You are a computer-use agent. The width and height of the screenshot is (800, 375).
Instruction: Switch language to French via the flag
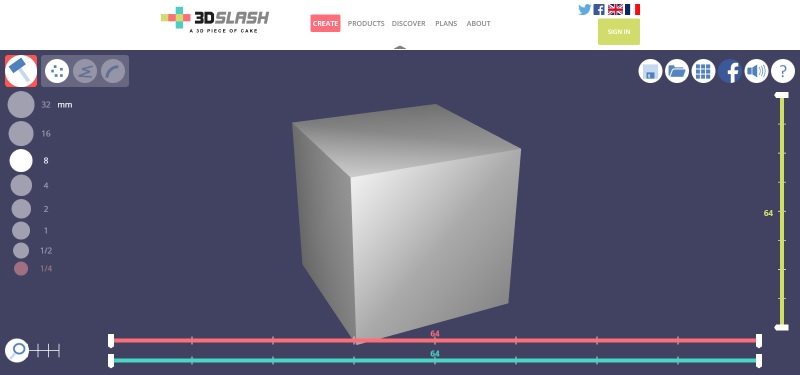click(633, 9)
